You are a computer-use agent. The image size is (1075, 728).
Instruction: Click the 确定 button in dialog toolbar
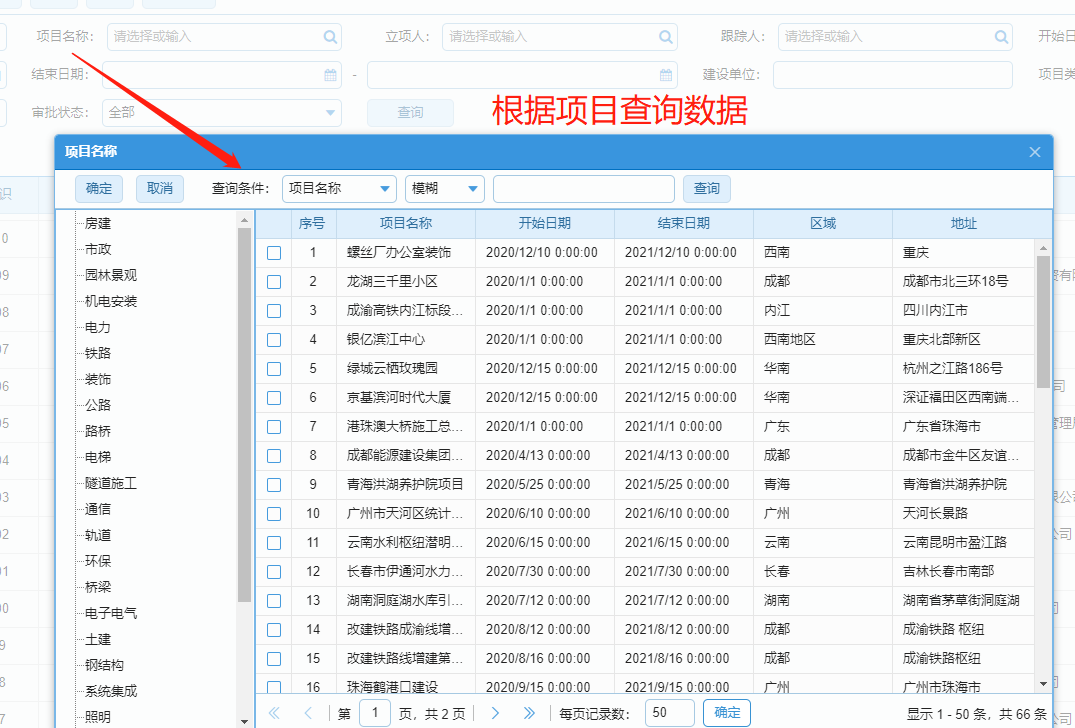click(x=99, y=189)
